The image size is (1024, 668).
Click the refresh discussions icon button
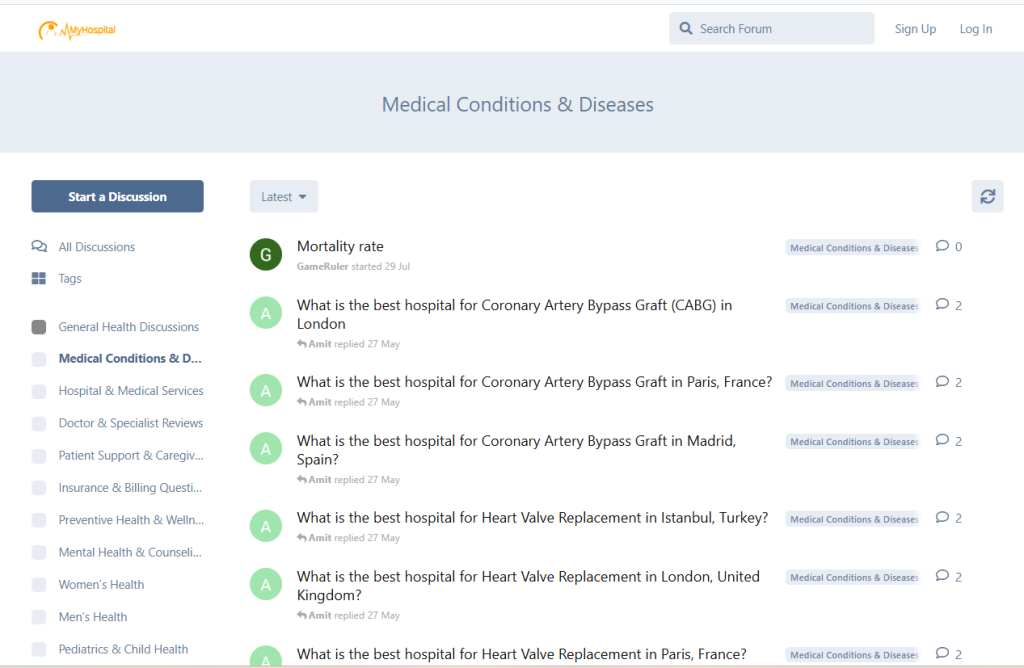tap(987, 197)
